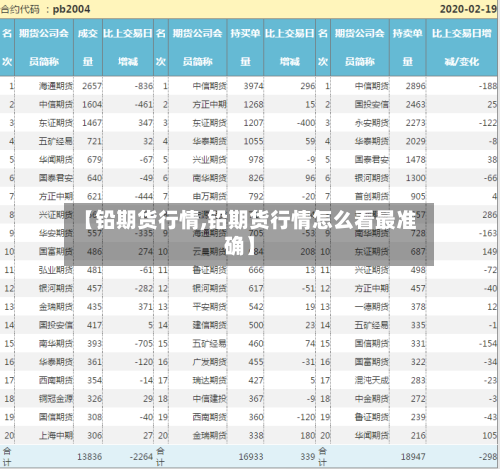Screen dimensions: 500x469
Task: Click the 混沌天成 company name
Action: (372, 380)
